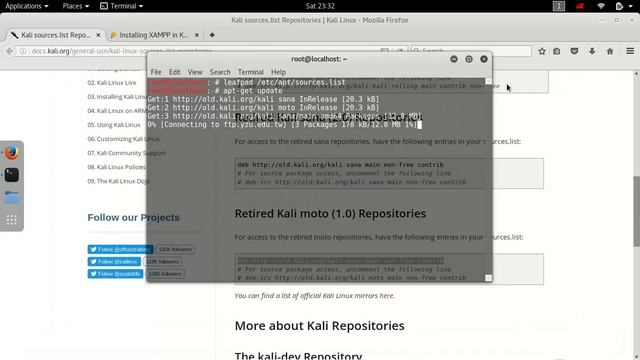Open 02. Kali Linux Live sidebar link
The width and height of the screenshot is (640, 360).
pos(112,82)
